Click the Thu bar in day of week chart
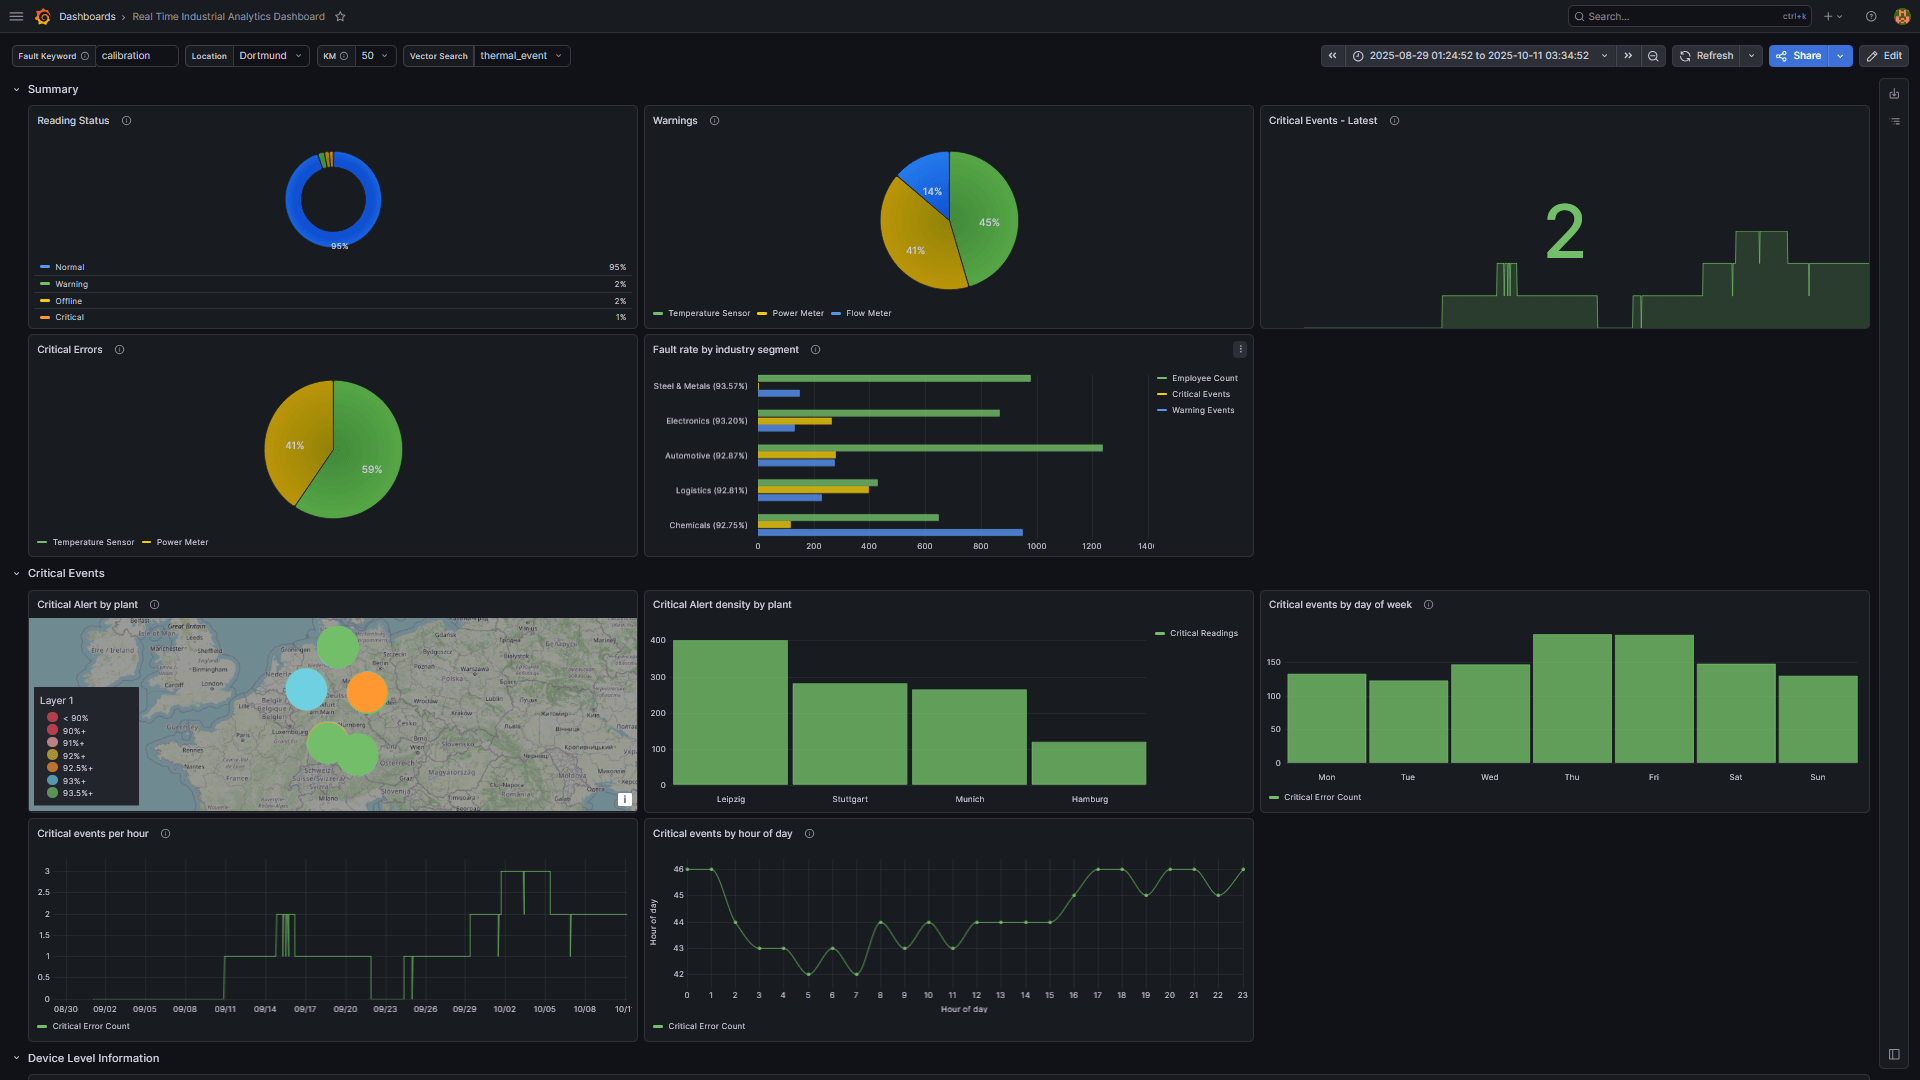1920x1080 pixels. pyautogui.click(x=1572, y=698)
